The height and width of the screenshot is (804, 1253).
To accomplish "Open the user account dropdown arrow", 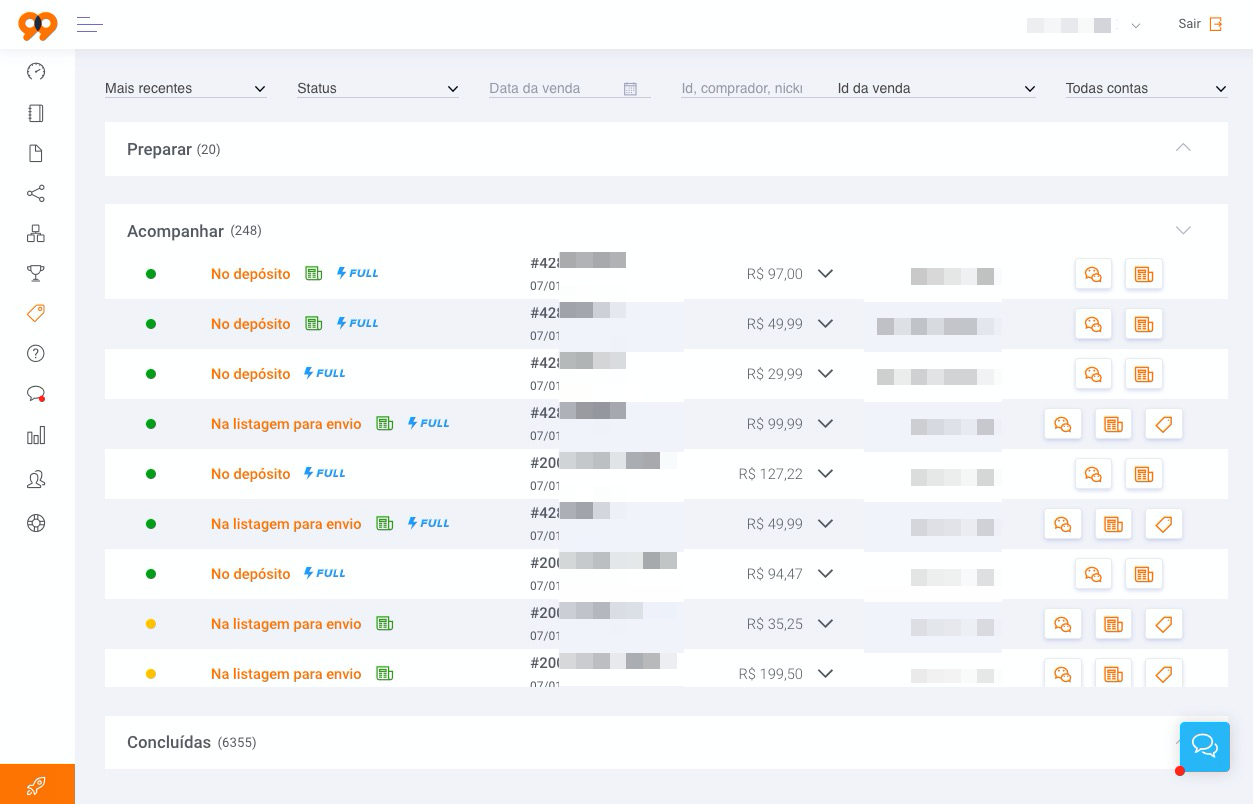I will pos(1136,26).
